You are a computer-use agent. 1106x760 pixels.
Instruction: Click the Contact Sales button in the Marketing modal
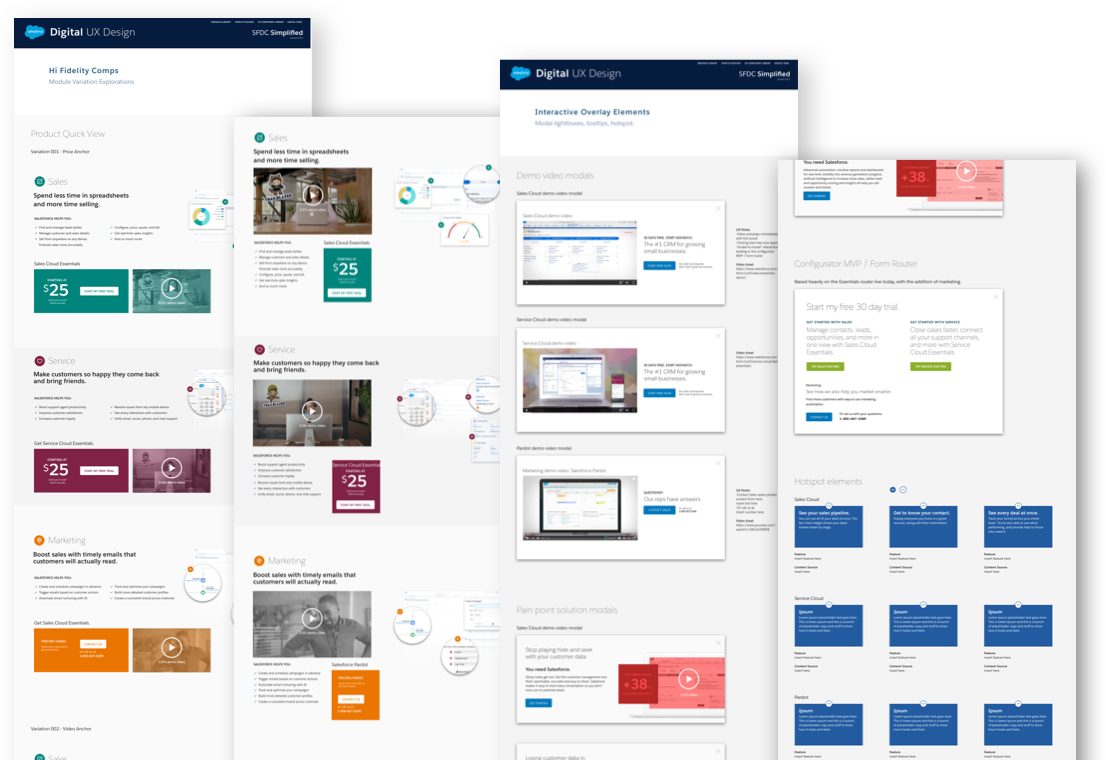tap(658, 510)
